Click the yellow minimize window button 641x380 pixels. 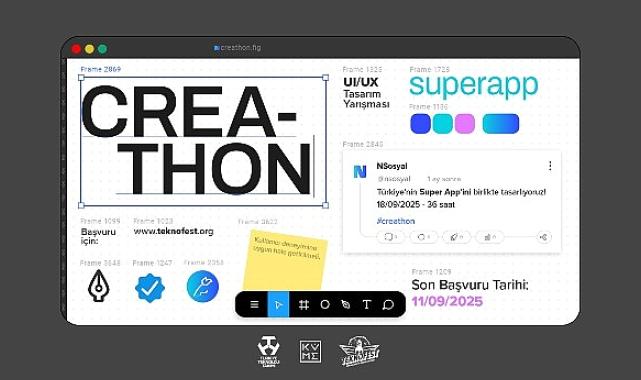(89, 49)
